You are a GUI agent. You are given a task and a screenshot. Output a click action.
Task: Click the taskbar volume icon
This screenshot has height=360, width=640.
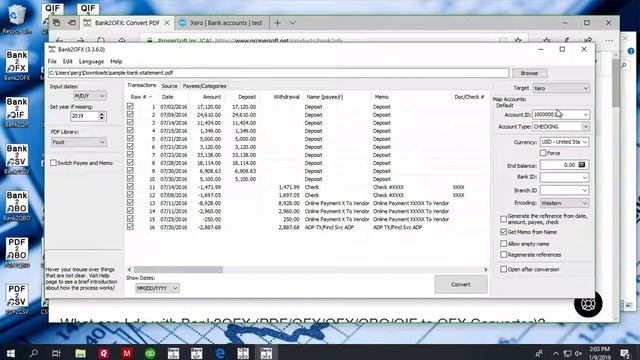point(578,353)
